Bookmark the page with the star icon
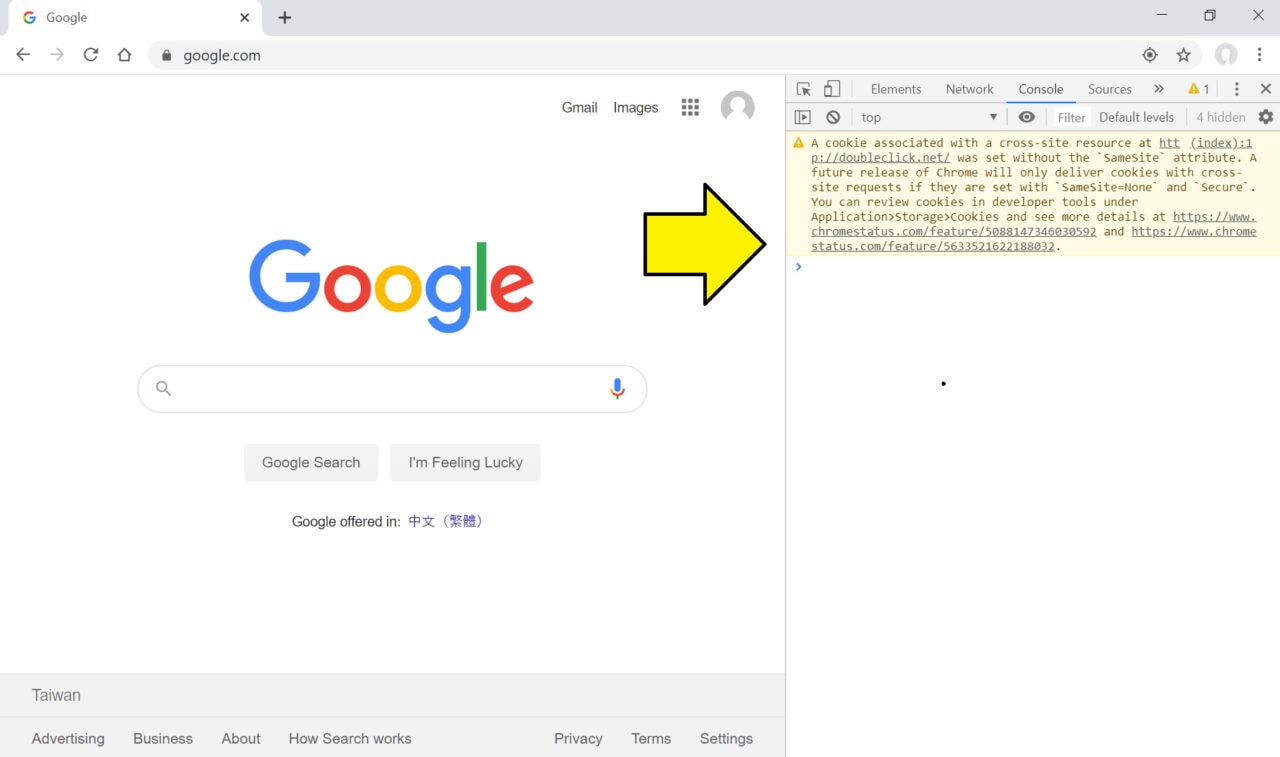Viewport: 1280px width, 757px height. pyautogui.click(x=1184, y=55)
